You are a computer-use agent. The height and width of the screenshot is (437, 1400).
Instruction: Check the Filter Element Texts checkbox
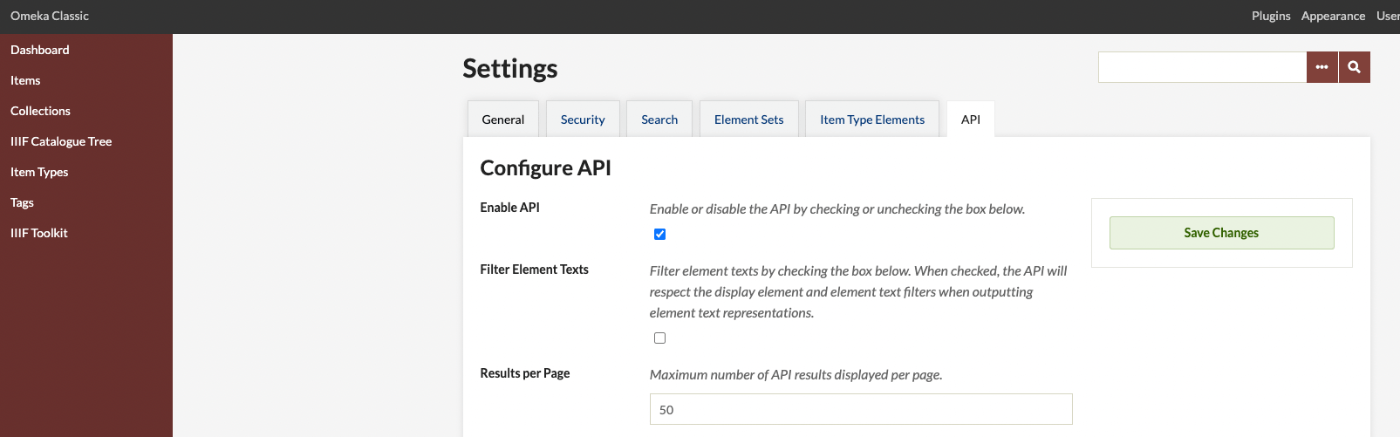pyautogui.click(x=660, y=338)
